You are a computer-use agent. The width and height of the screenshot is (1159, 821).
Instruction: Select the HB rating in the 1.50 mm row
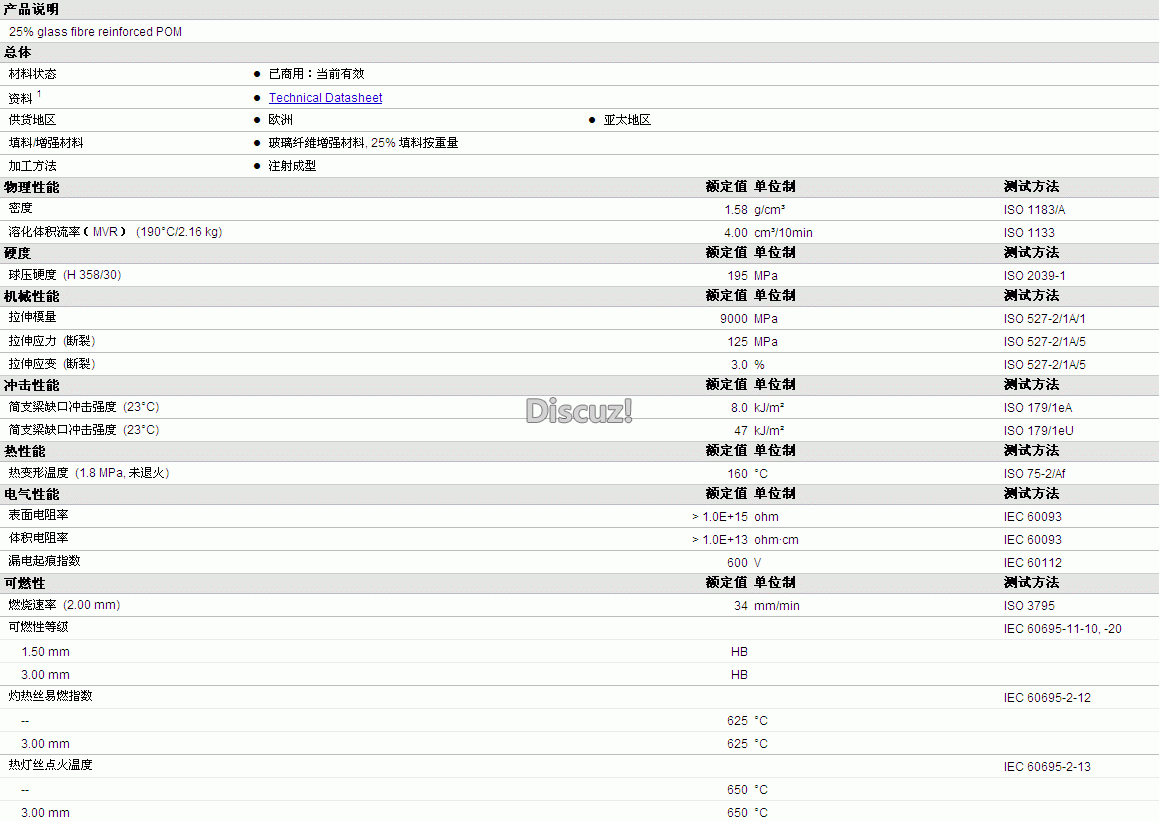coord(739,652)
